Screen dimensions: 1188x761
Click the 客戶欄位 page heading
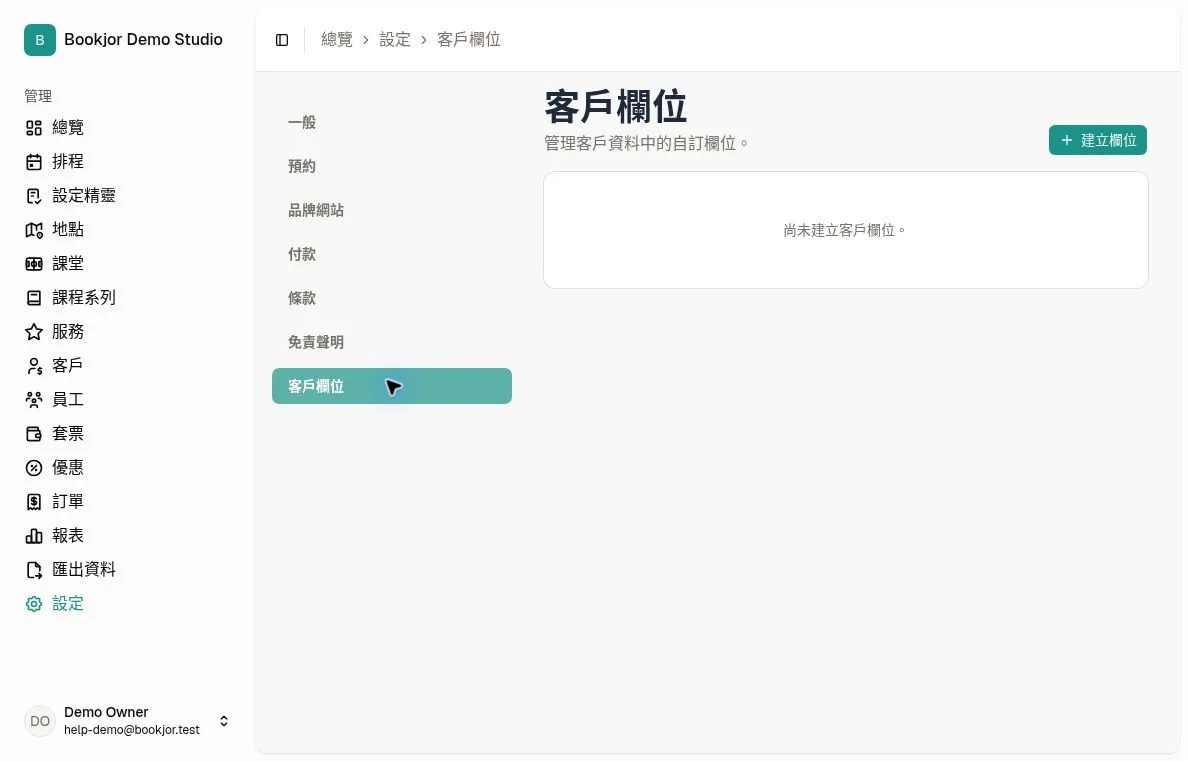616,106
